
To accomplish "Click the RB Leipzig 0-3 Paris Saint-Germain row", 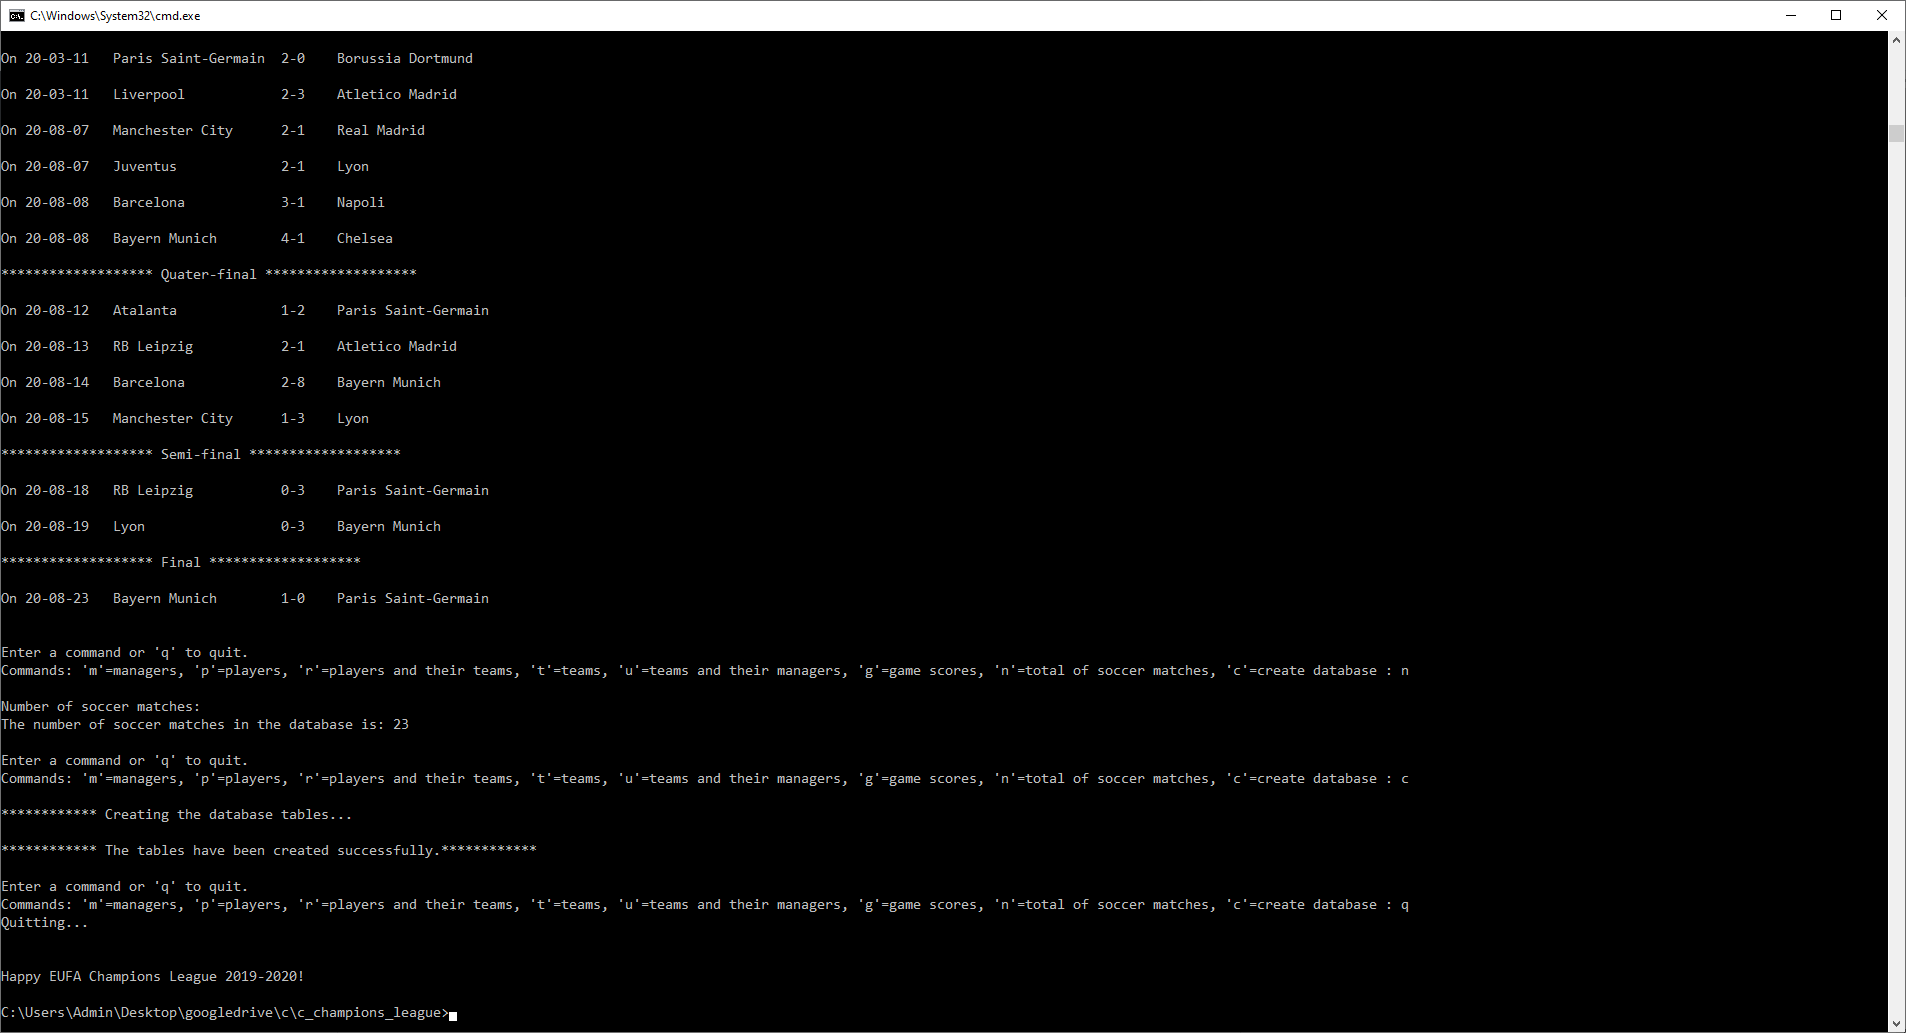I will click(245, 490).
